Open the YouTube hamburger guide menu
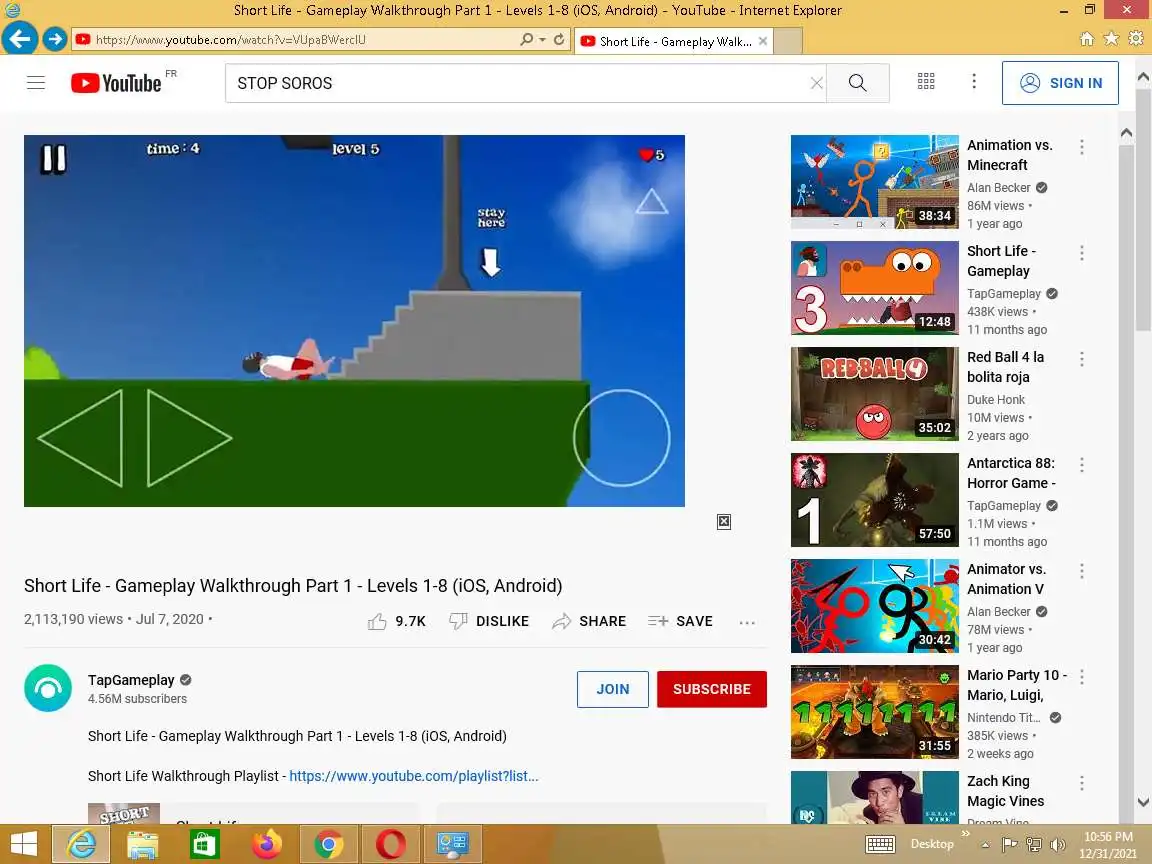The image size is (1152, 864). coord(36,83)
